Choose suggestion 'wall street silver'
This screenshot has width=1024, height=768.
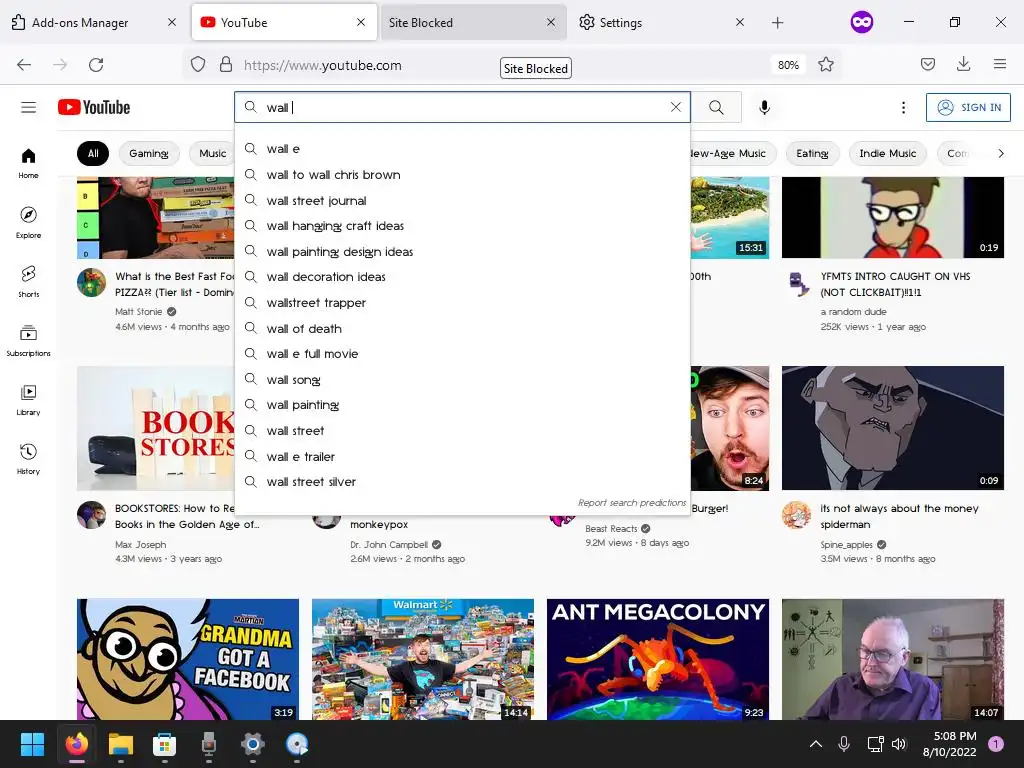pos(462,482)
